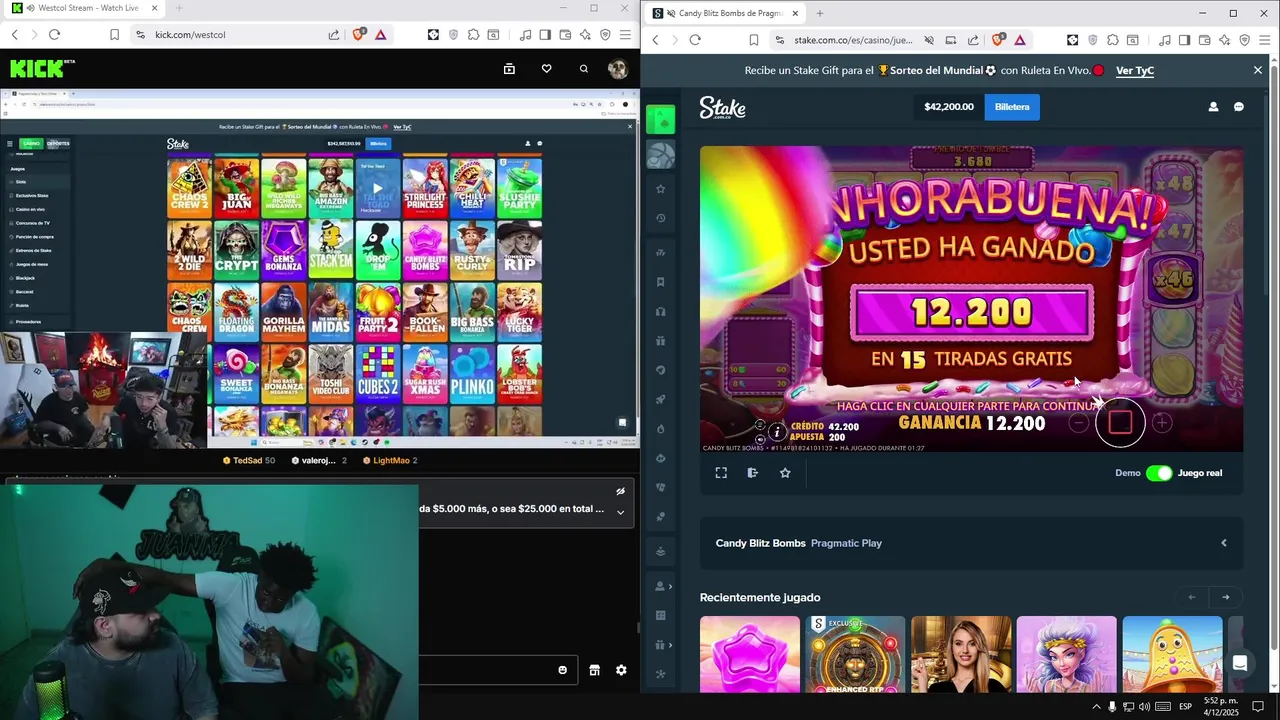Click Brave Shields icon in Kick window
This screenshot has width=1280, height=720.
[x=359, y=34]
